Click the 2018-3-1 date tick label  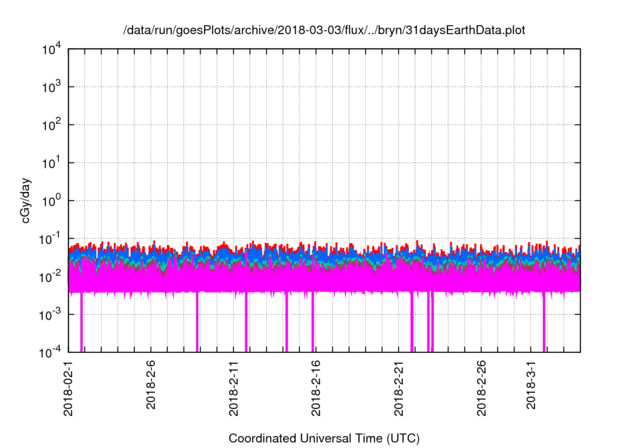(531, 384)
